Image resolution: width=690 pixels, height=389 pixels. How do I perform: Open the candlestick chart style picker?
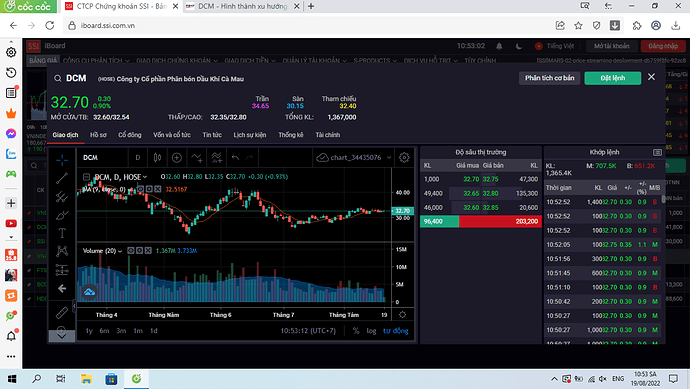[x=157, y=158]
